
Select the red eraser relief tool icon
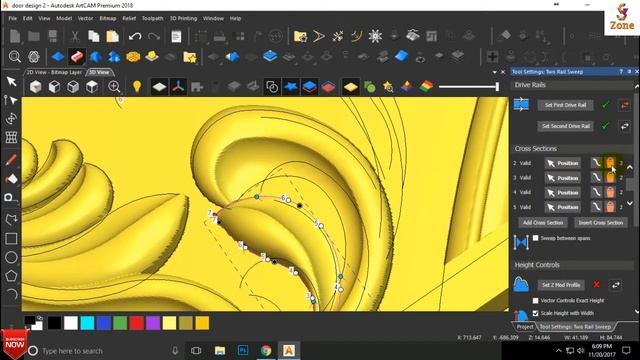click(x=77, y=56)
